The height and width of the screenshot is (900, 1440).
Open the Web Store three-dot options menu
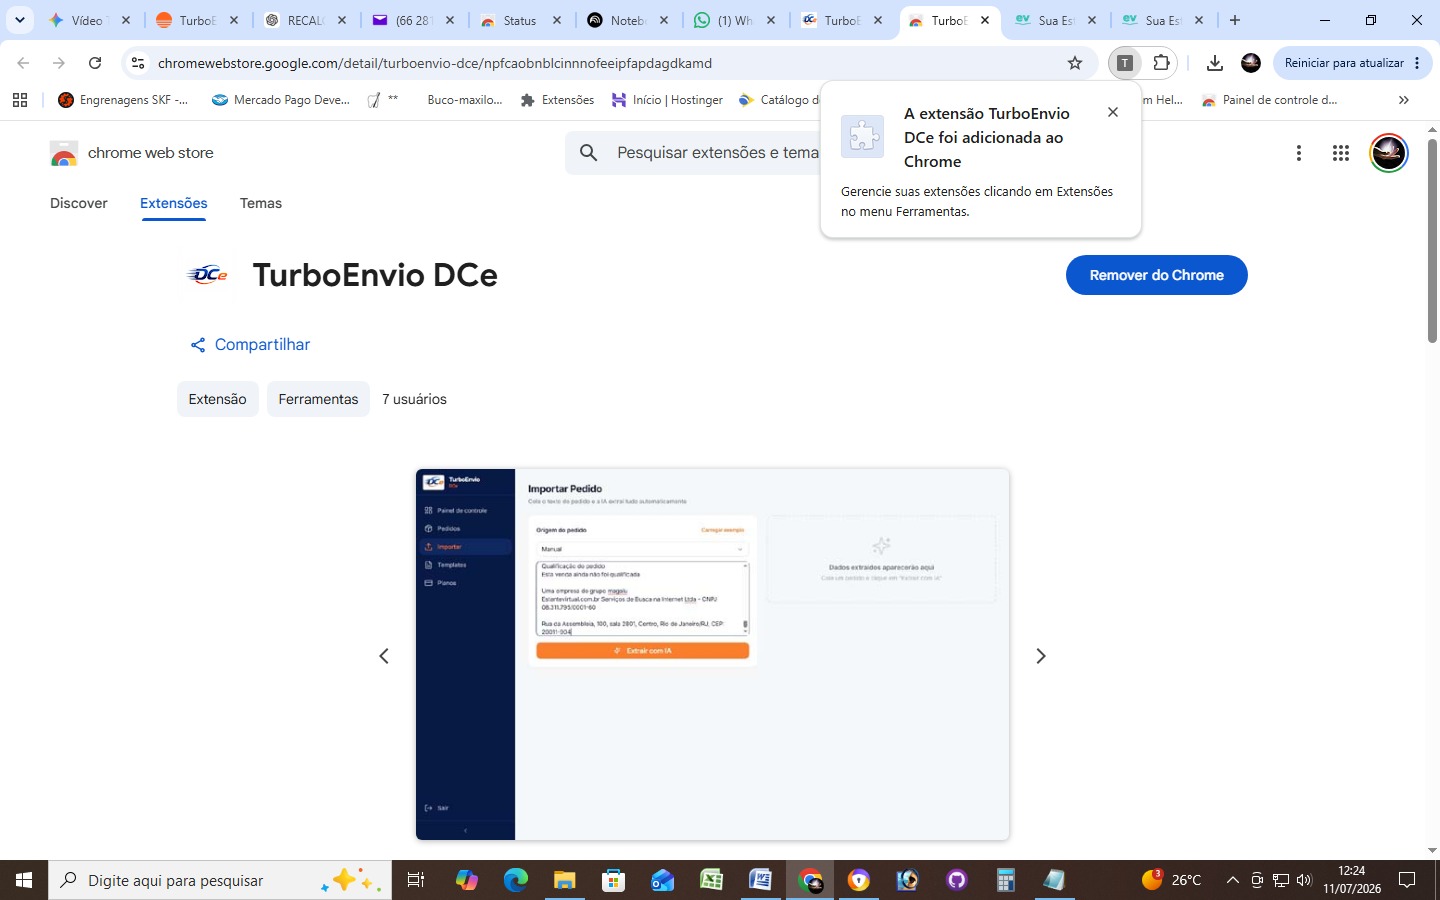tap(1299, 153)
